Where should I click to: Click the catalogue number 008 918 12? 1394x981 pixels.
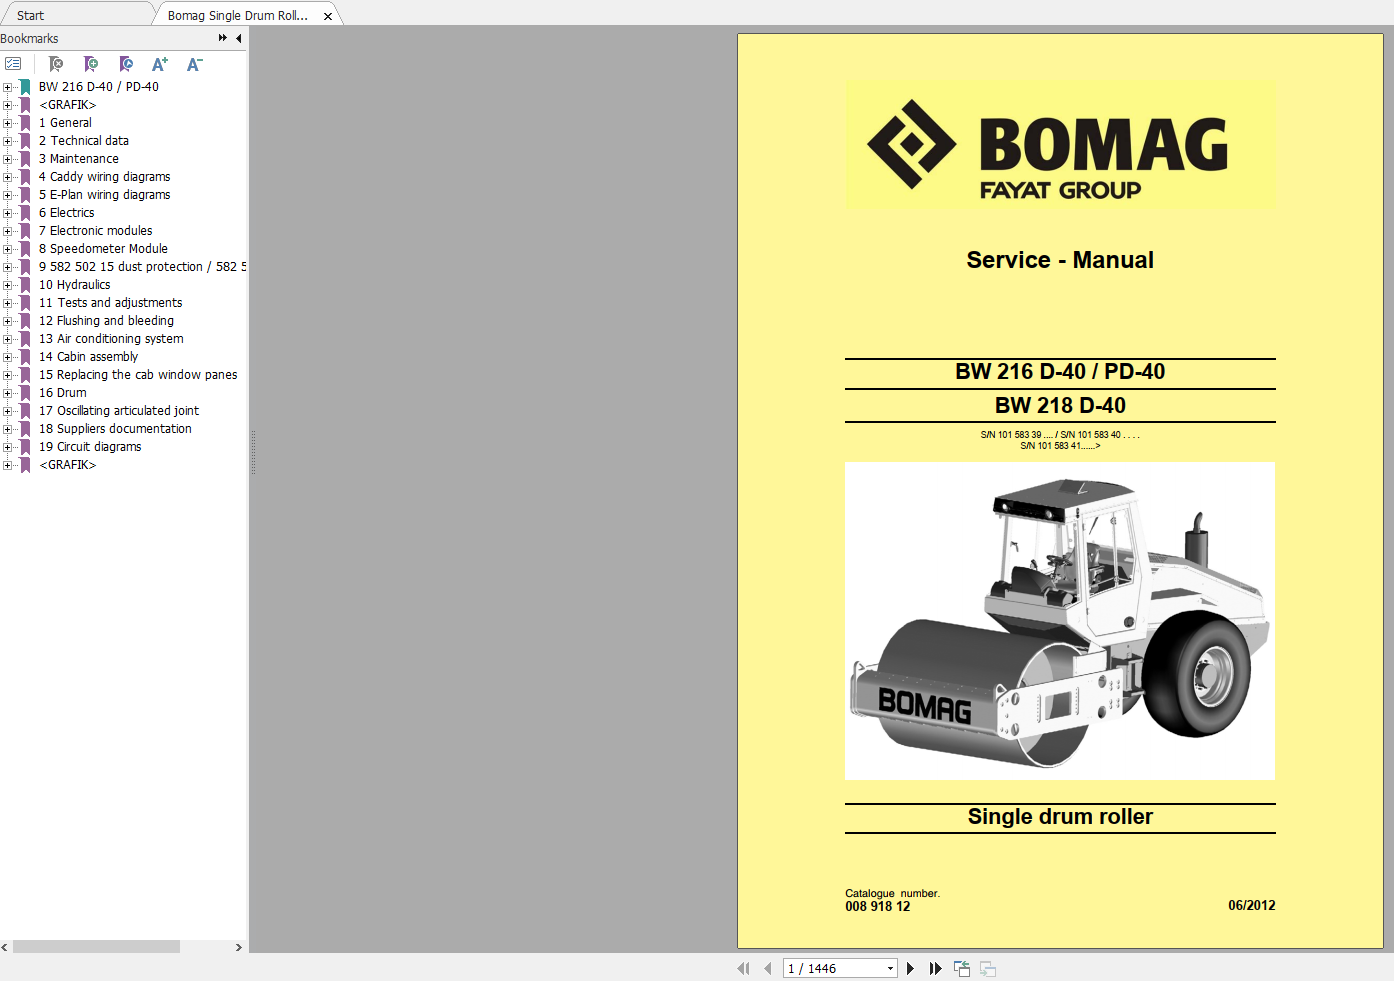point(878,906)
